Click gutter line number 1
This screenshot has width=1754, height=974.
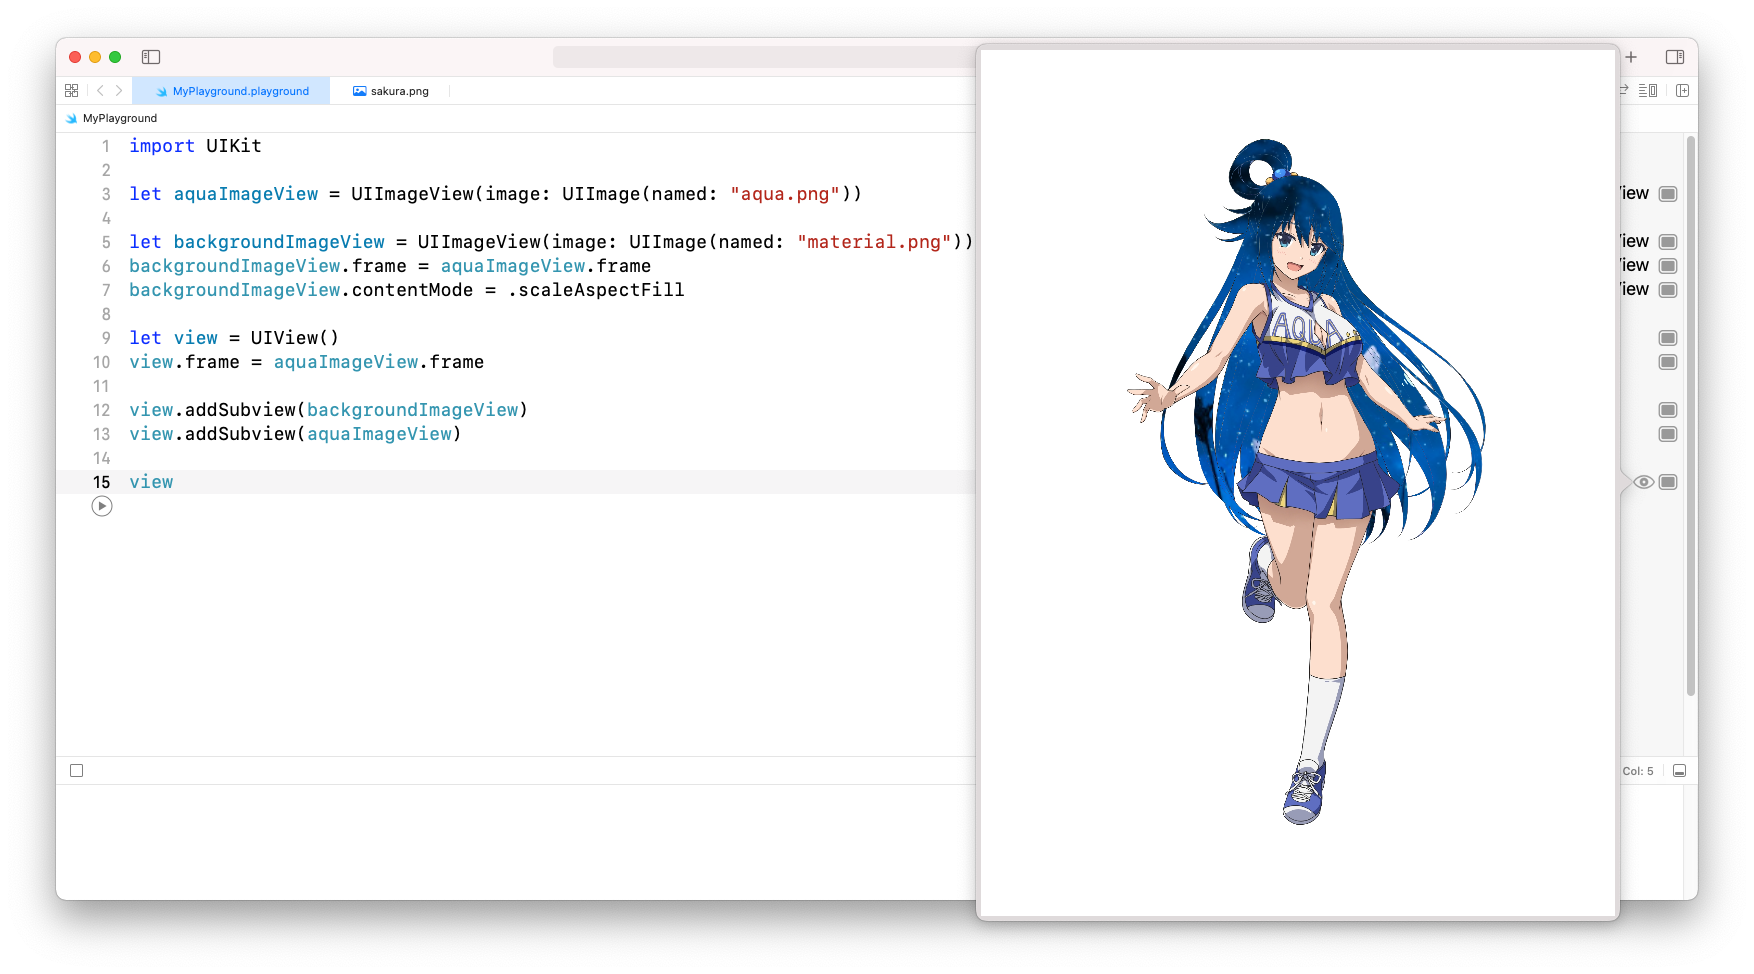tap(105, 146)
